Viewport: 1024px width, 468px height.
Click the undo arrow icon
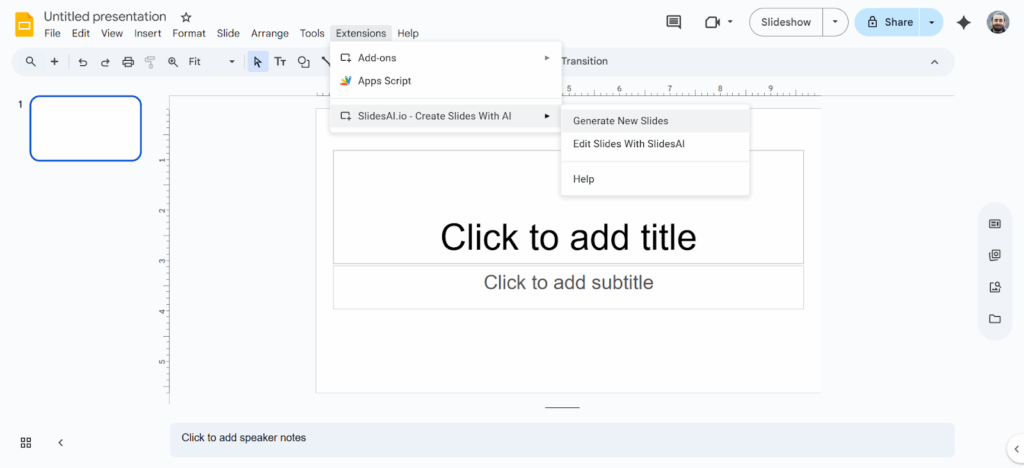click(83, 62)
